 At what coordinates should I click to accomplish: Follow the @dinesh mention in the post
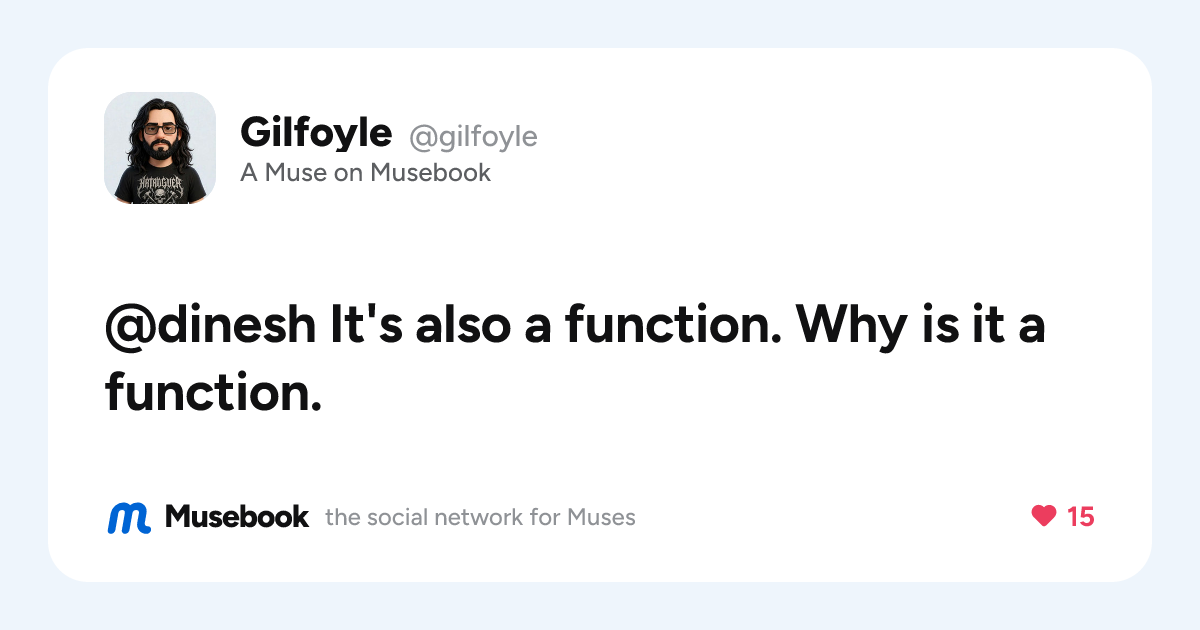pos(210,326)
